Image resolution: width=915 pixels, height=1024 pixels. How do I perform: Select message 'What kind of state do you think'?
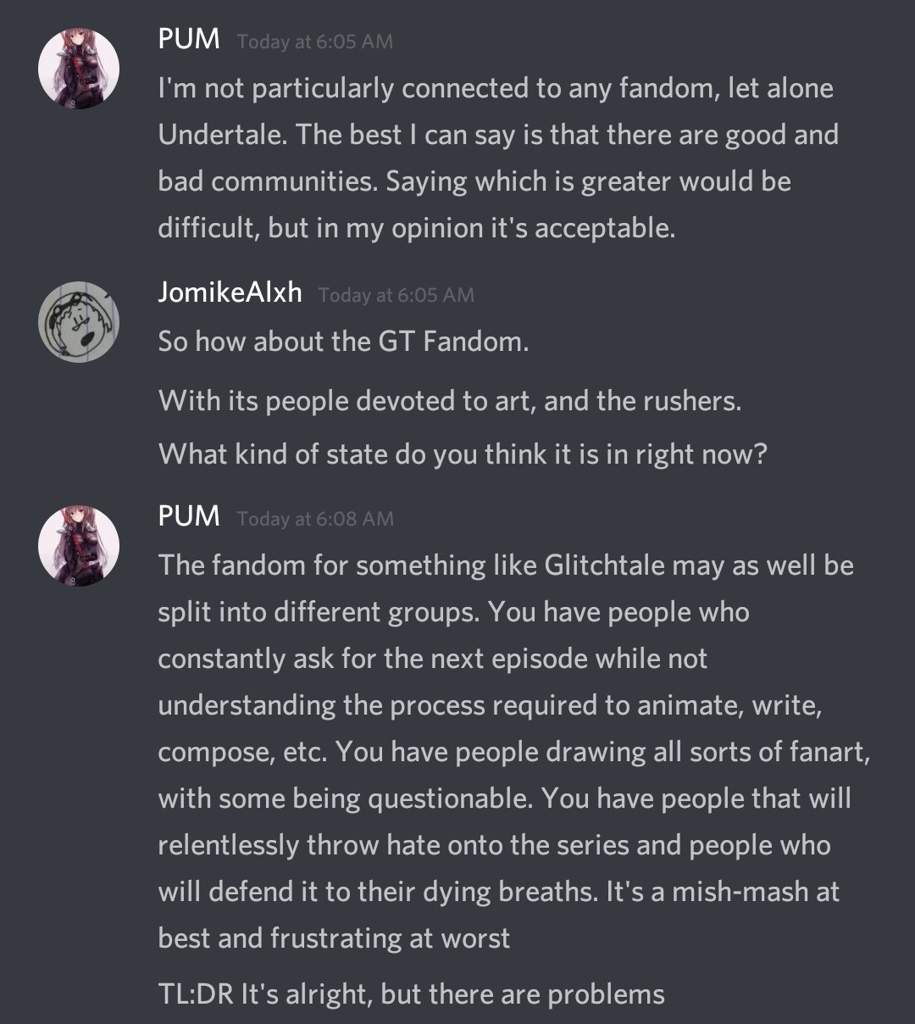click(462, 454)
